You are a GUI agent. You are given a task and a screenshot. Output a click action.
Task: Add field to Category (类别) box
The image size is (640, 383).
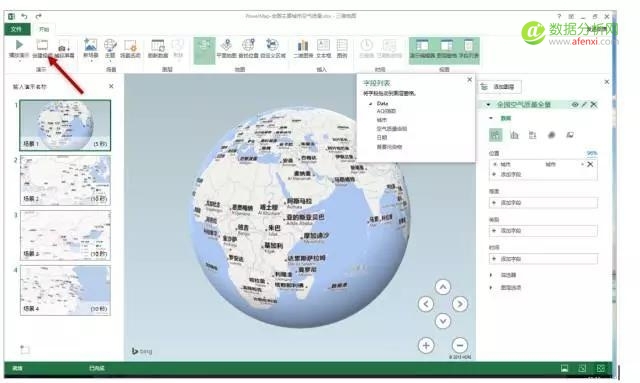[x=543, y=231]
